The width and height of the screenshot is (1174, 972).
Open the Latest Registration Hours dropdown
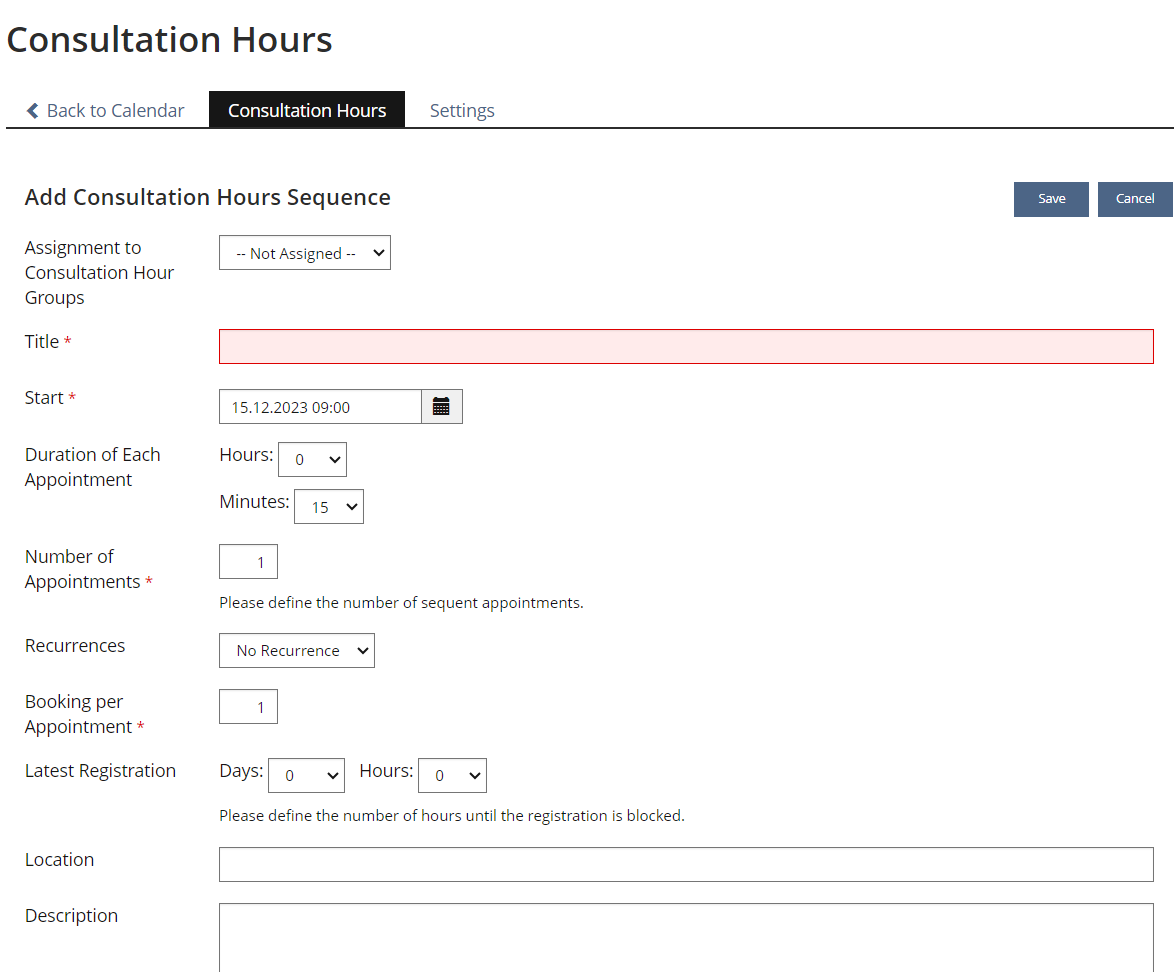(452, 776)
